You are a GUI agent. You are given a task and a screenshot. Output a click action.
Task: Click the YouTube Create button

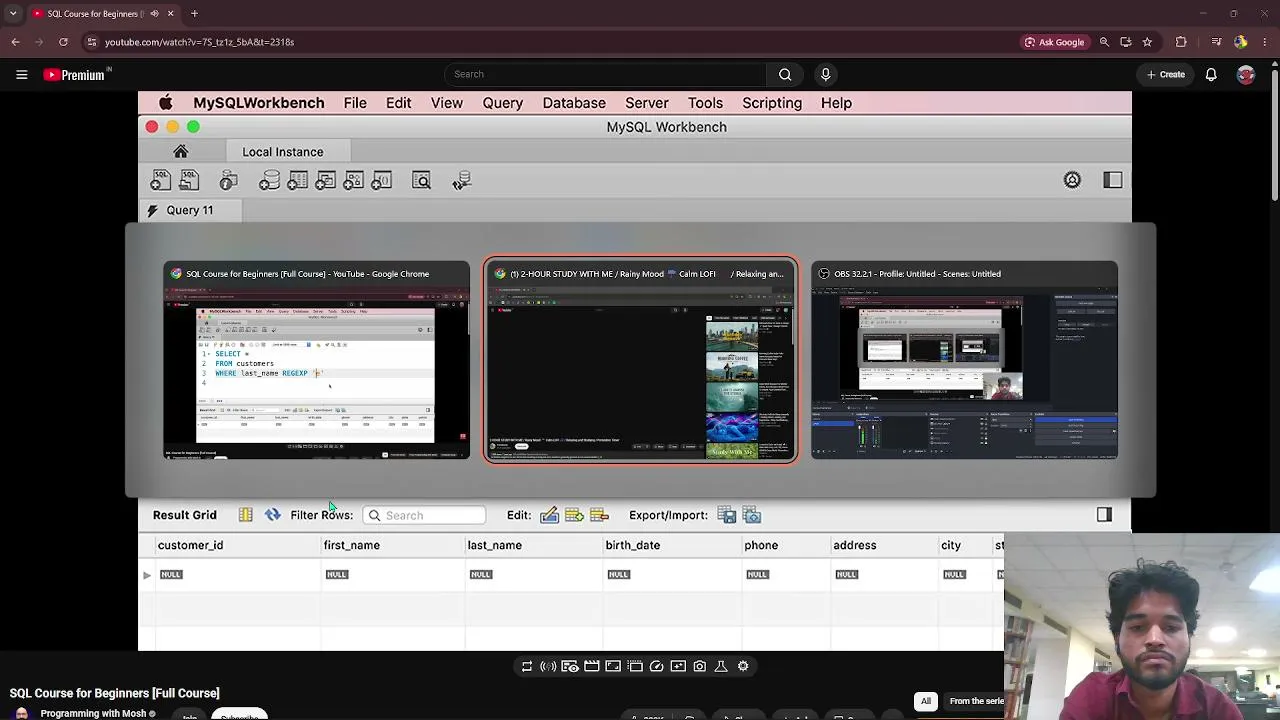pyautogui.click(x=1166, y=74)
